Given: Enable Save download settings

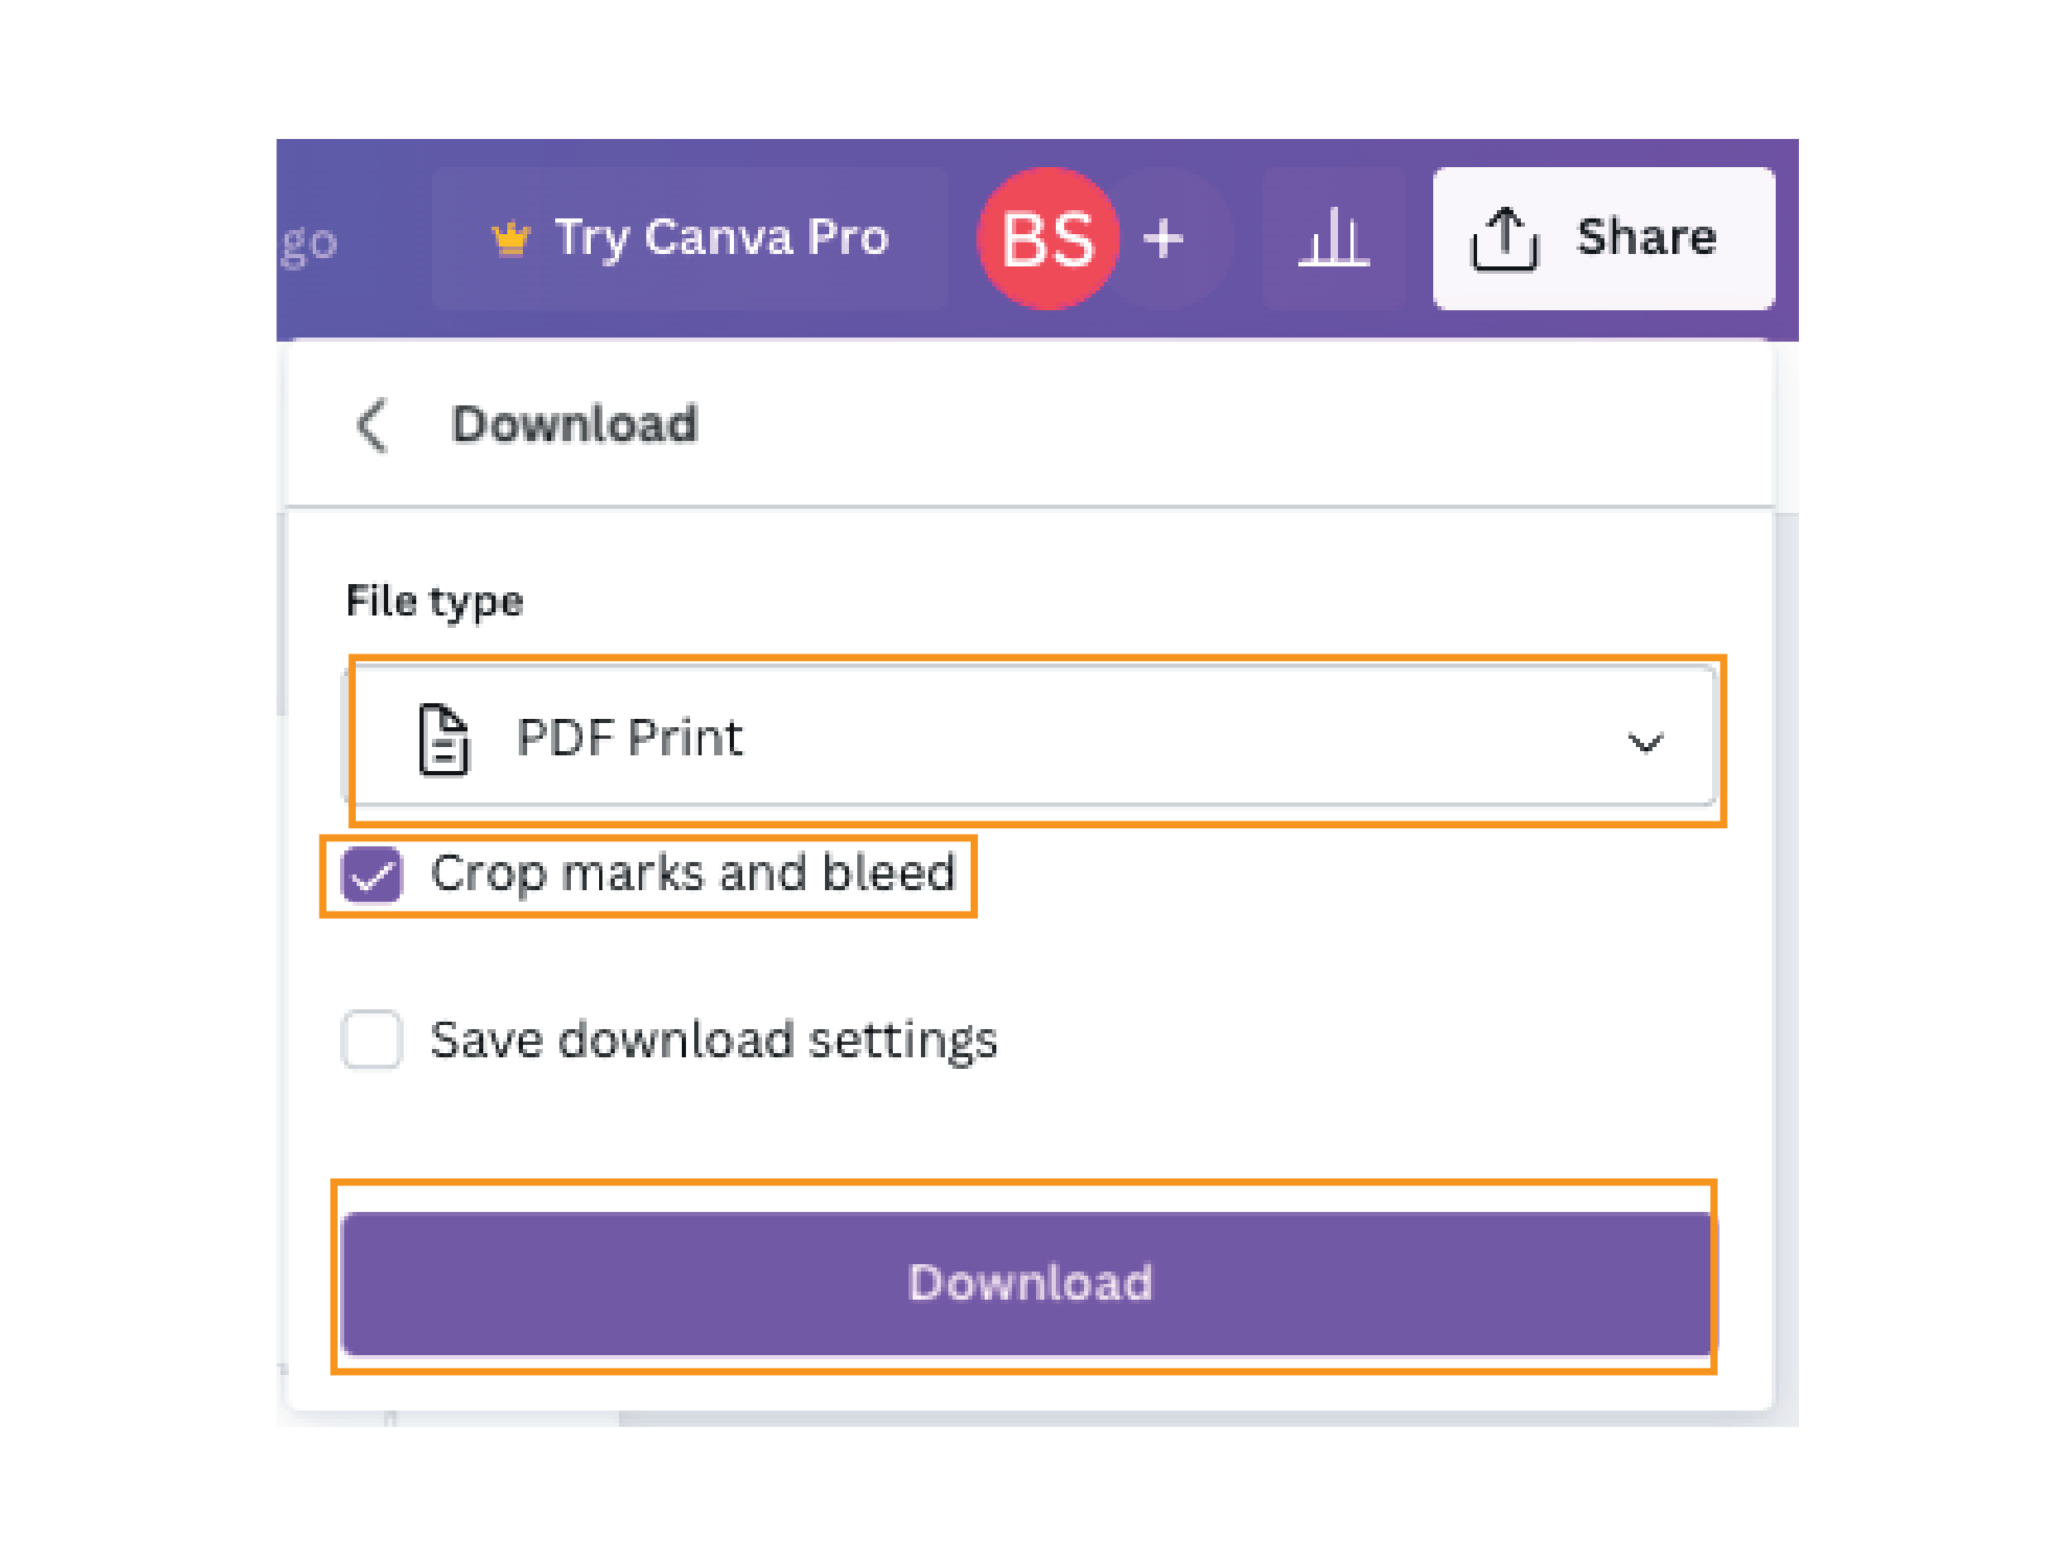Looking at the screenshot, I should tap(371, 1042).
